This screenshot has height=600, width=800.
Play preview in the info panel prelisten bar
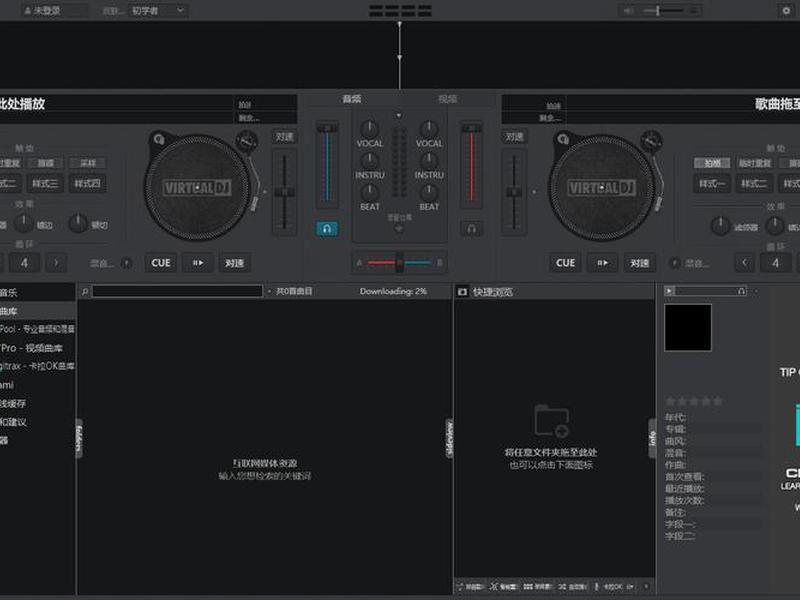[669, 291]
